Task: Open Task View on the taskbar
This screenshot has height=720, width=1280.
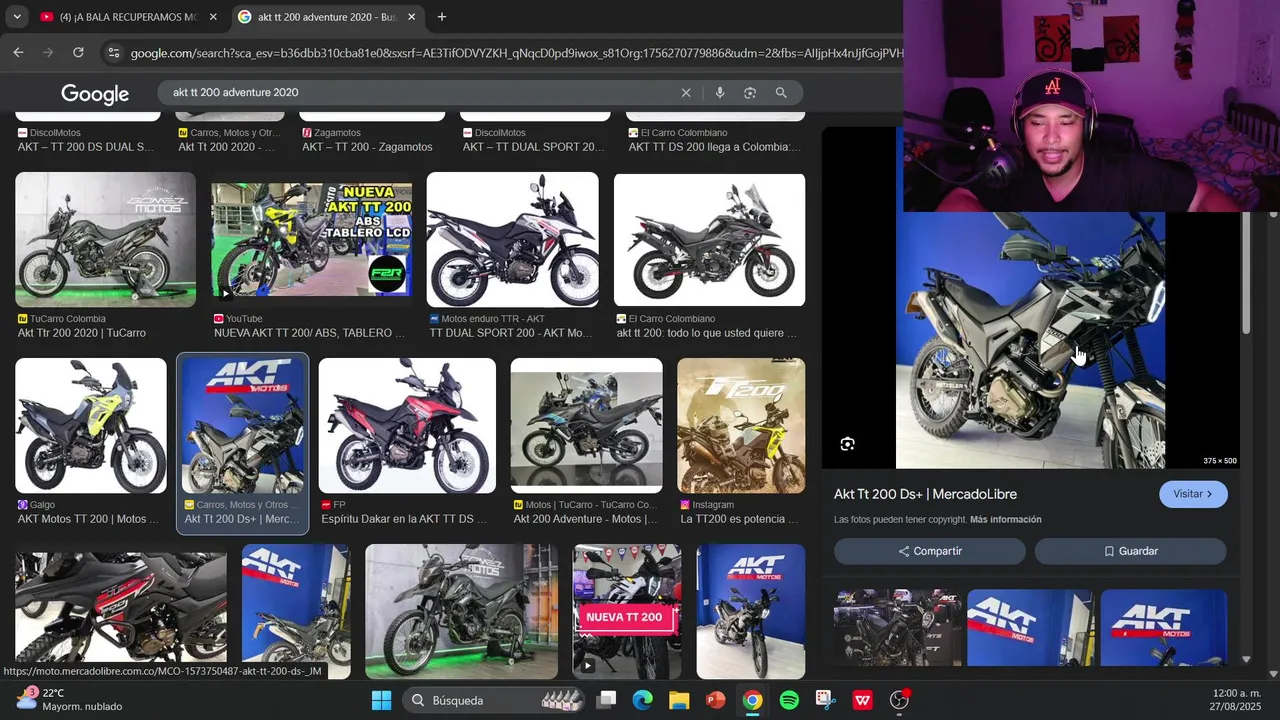Action: (607, 700)
